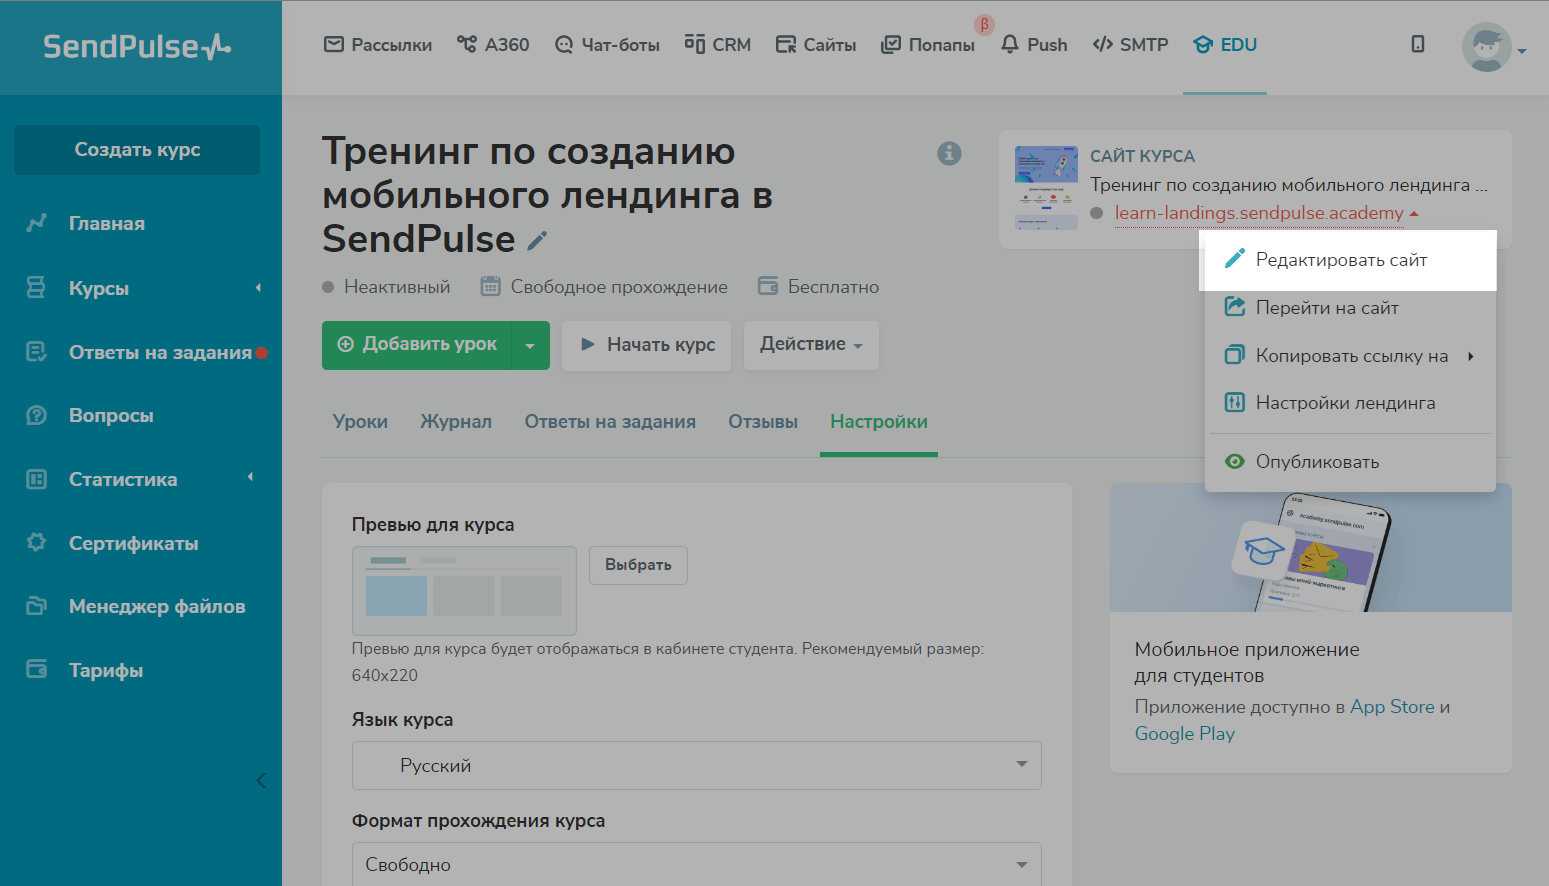1549x886 pixels.
Task: Click the pencil icon beside course title
Action: [x=537, y=241]
